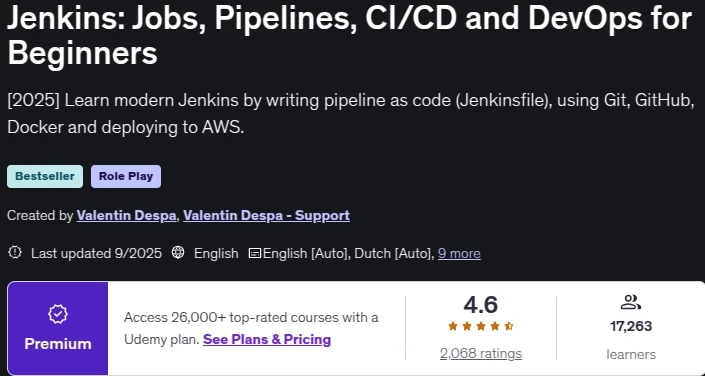Viewport: 705px width, 376px height.
Task: Click the English audio language label
Action: click(216, 254)
